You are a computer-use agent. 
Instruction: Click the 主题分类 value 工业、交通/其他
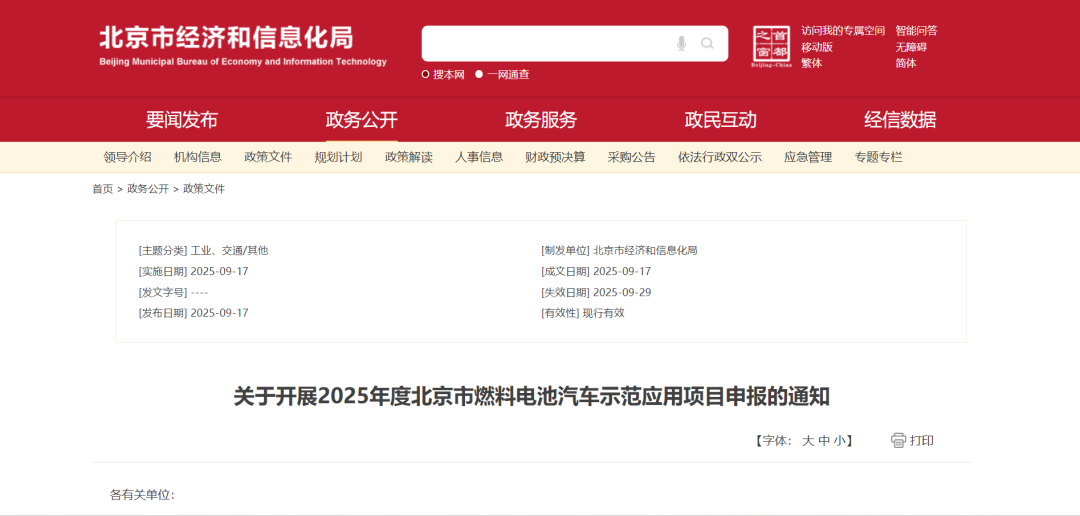[229, 251]
